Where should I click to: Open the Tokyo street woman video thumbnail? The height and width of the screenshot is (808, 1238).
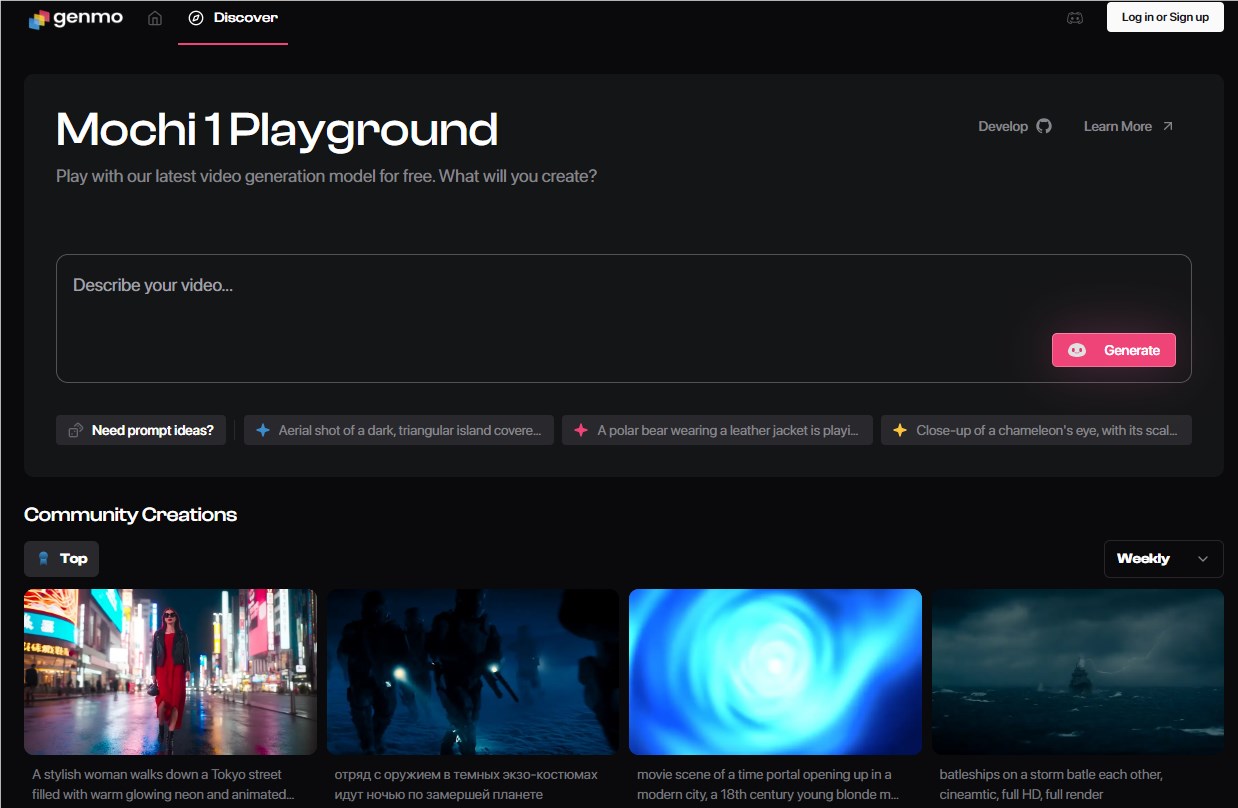[170, 671]
